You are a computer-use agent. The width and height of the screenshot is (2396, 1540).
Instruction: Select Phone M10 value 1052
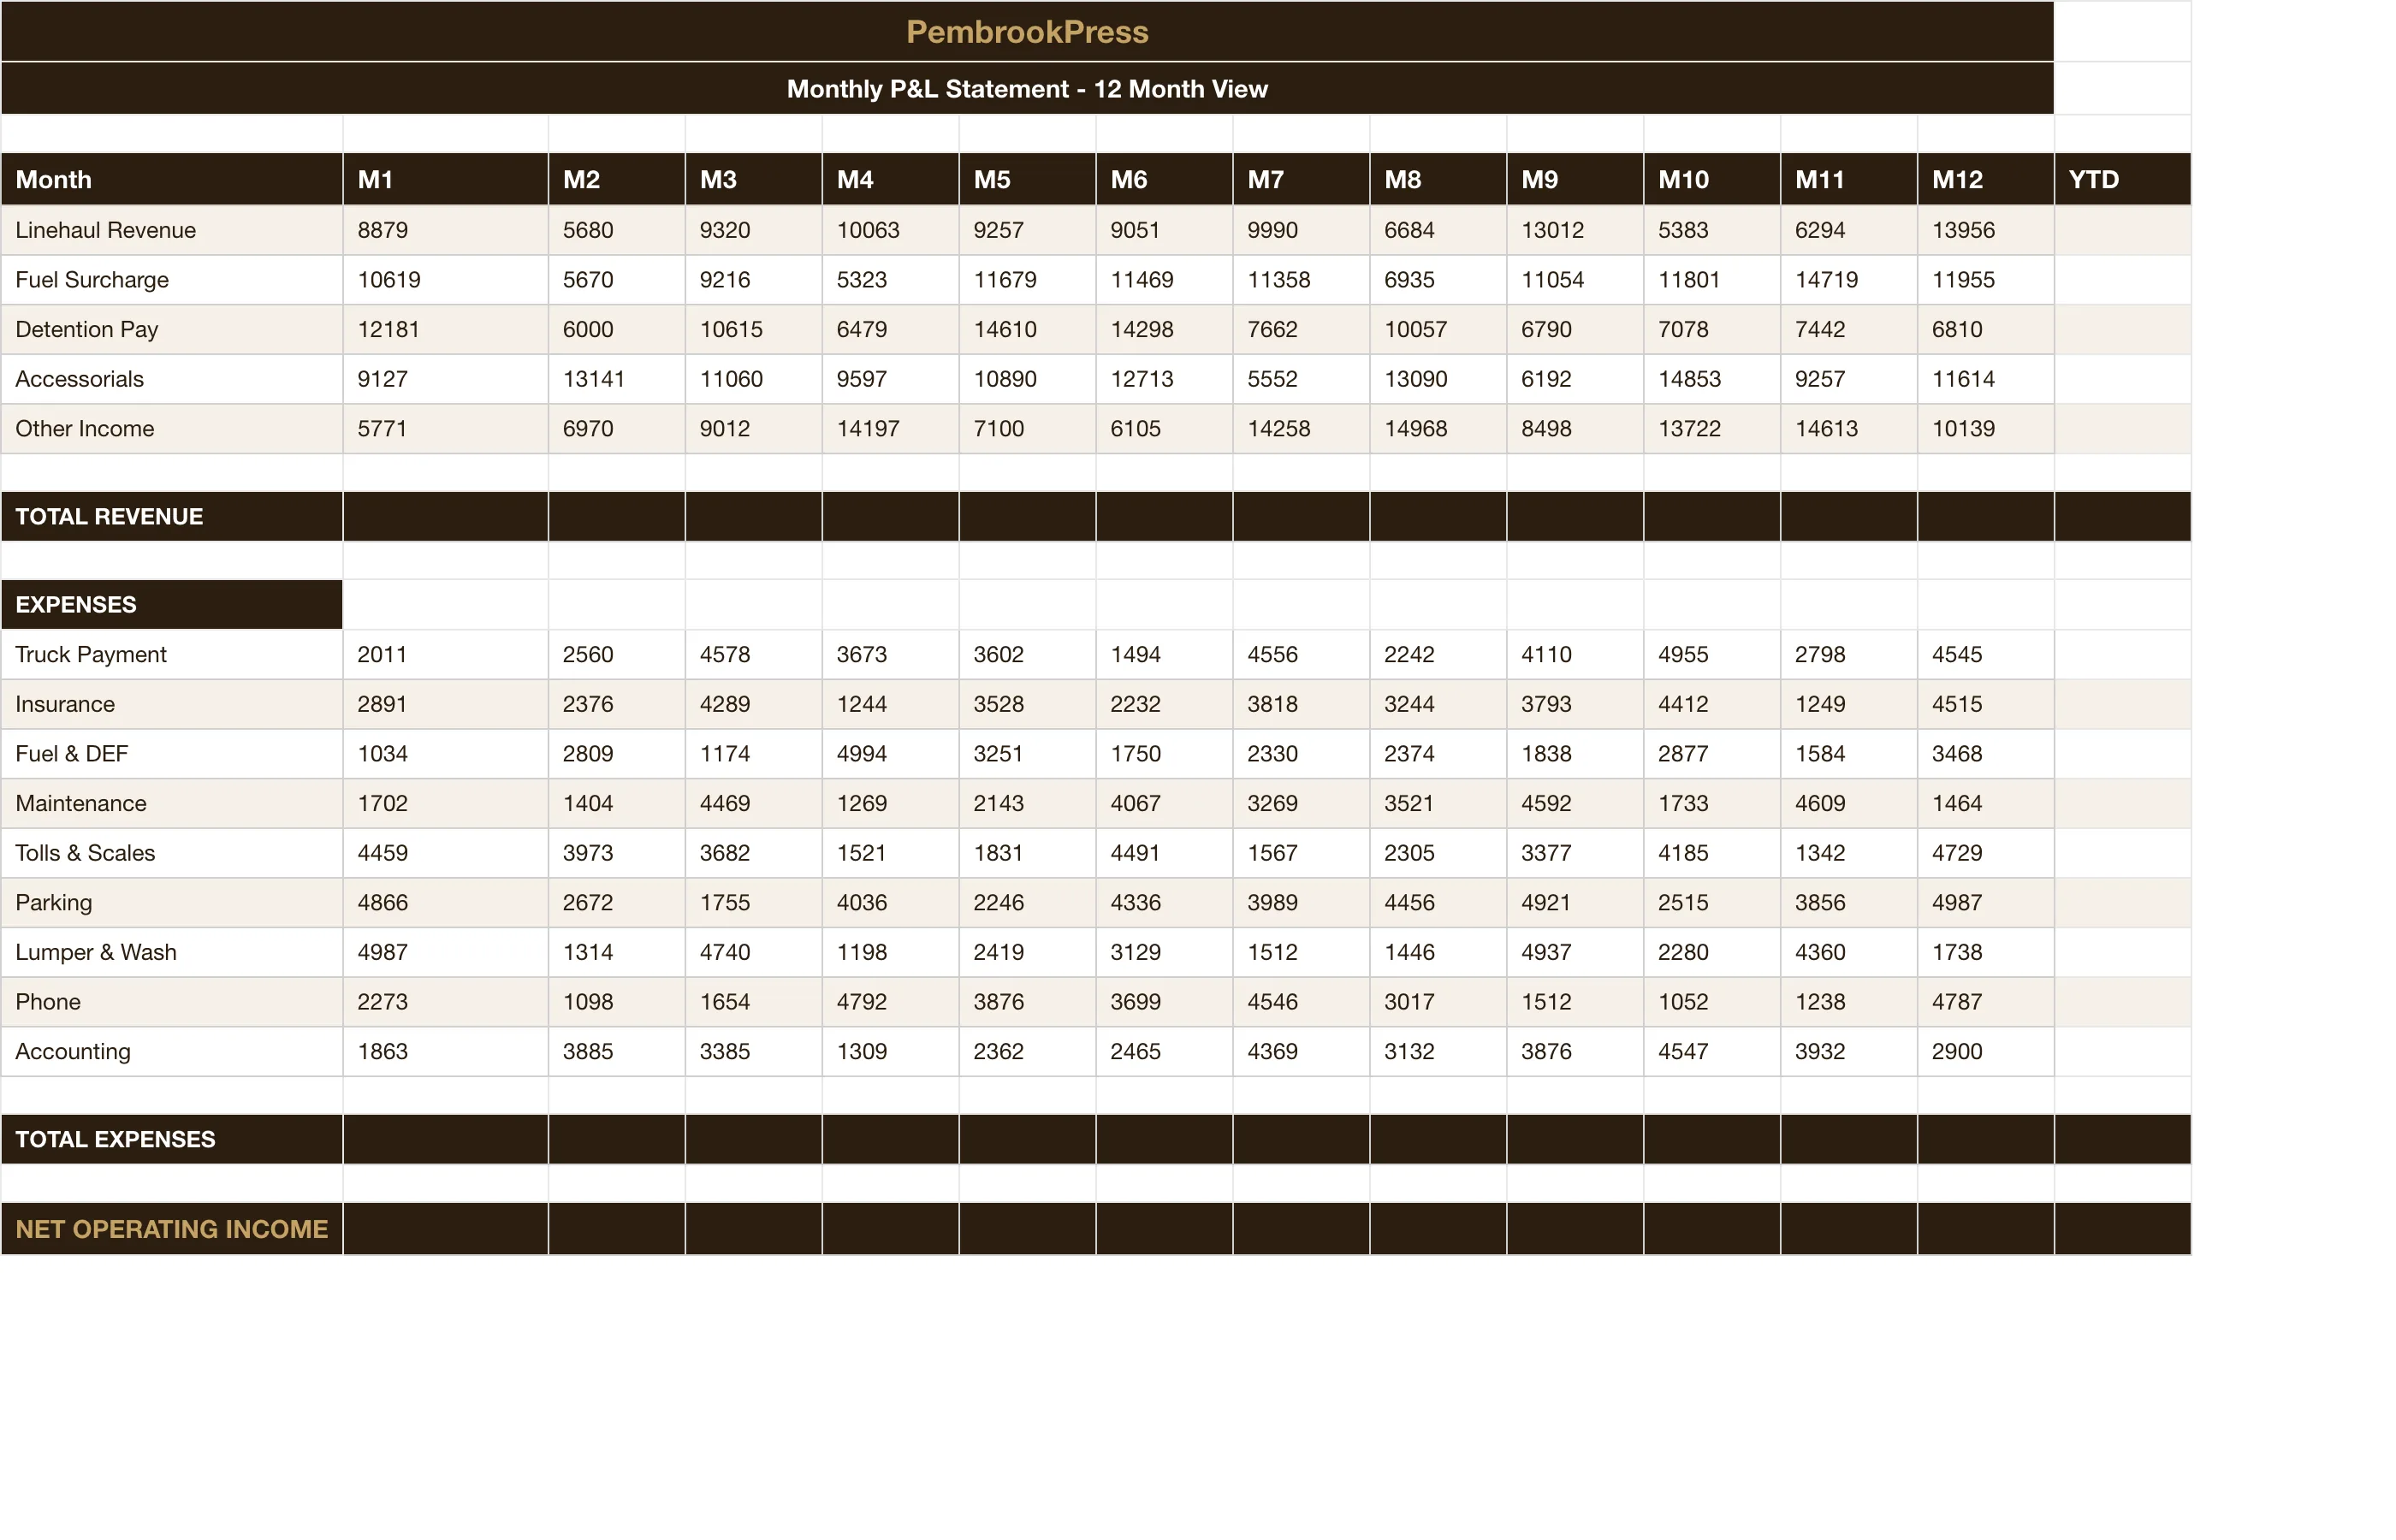click(x=1711, y=1002)
